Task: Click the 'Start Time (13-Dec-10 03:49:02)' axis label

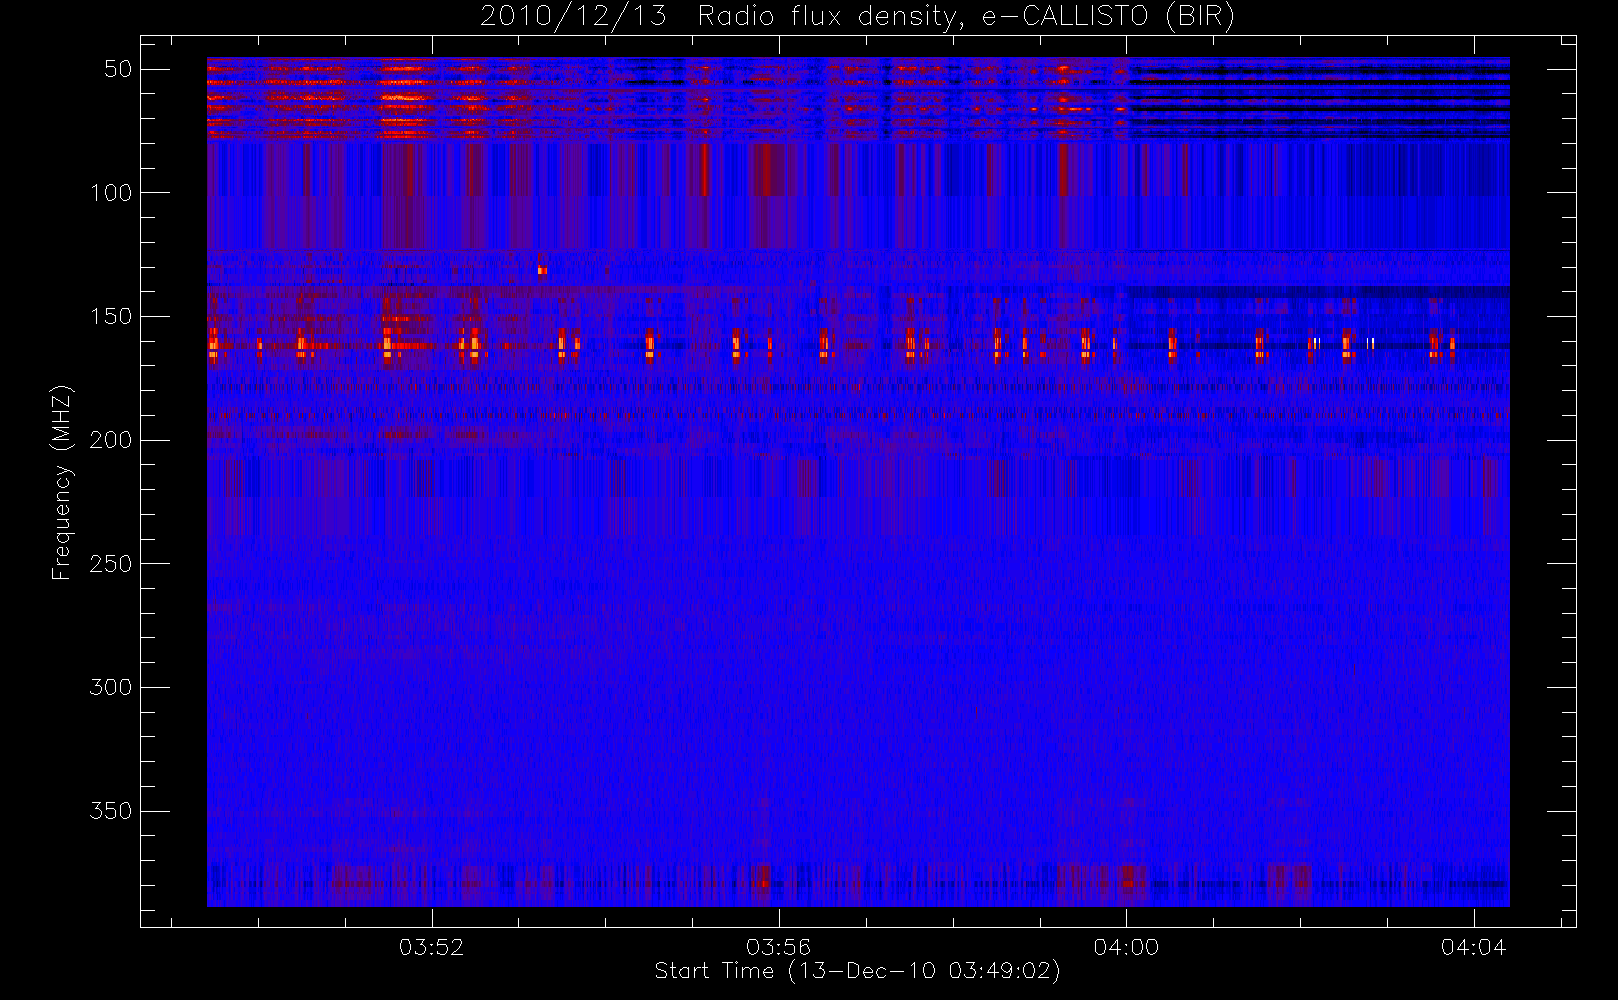Action: tap(857, 971)
